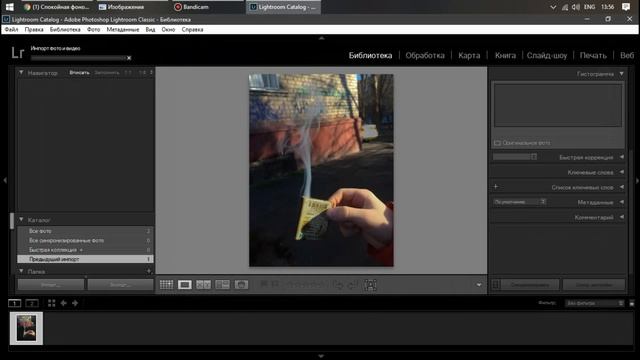The width and height of the screenshot is (640, 360).
Task: Click the face region draw tool icon
Action: point(370,285)
